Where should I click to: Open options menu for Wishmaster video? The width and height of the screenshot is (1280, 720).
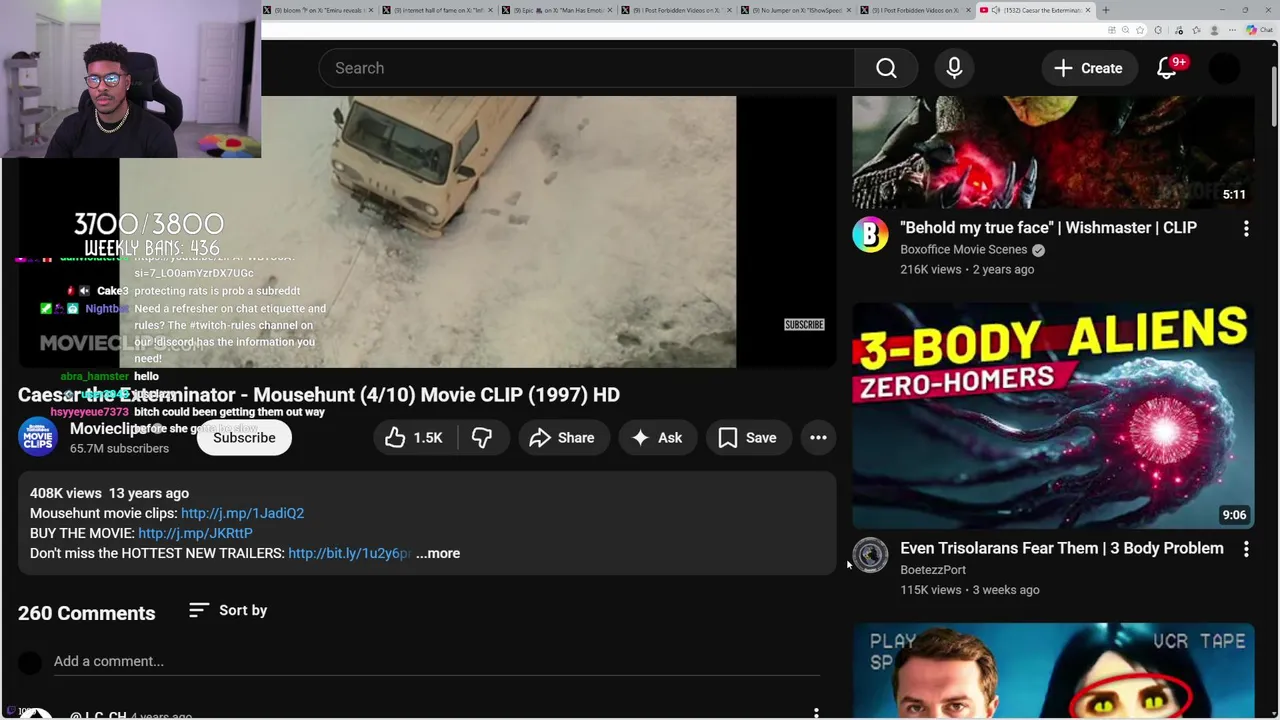pyautogui.click(x=1246, y=229)
